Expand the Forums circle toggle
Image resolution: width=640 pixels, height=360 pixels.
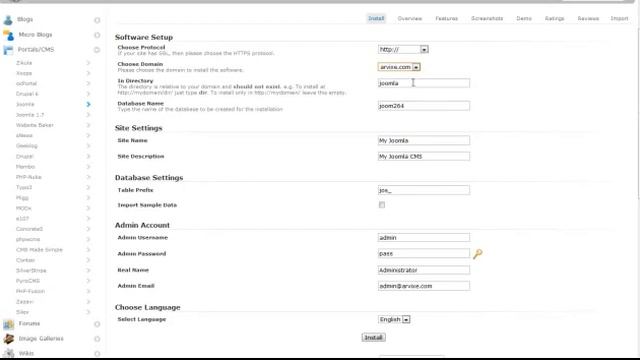pyautogui.click(x=97, y=324)
